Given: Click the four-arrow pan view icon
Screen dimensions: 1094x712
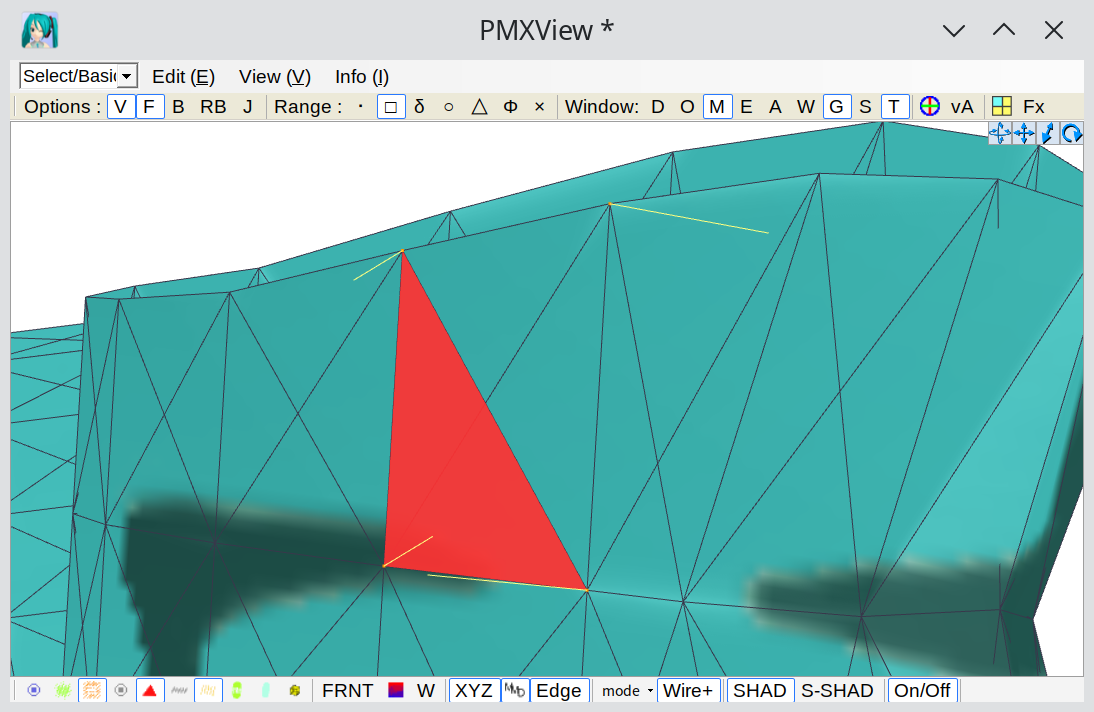Looking at the screenshot, I should 1024,133.
